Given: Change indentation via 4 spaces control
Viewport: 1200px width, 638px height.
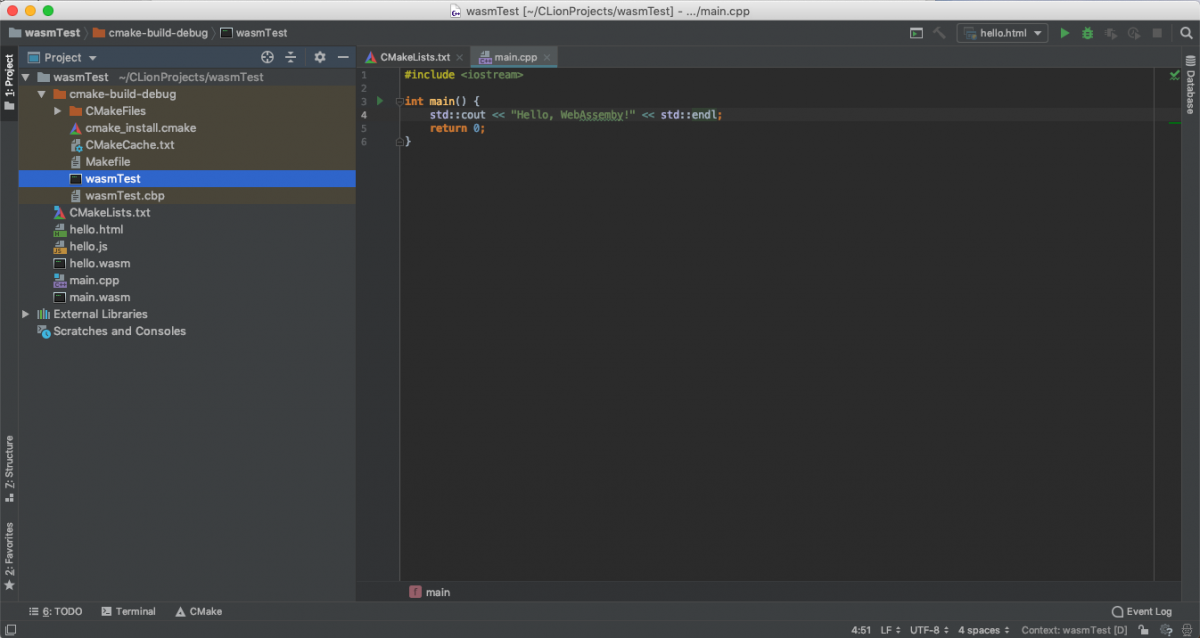Looking at the screenshot, I should click(x=981, y=630).
